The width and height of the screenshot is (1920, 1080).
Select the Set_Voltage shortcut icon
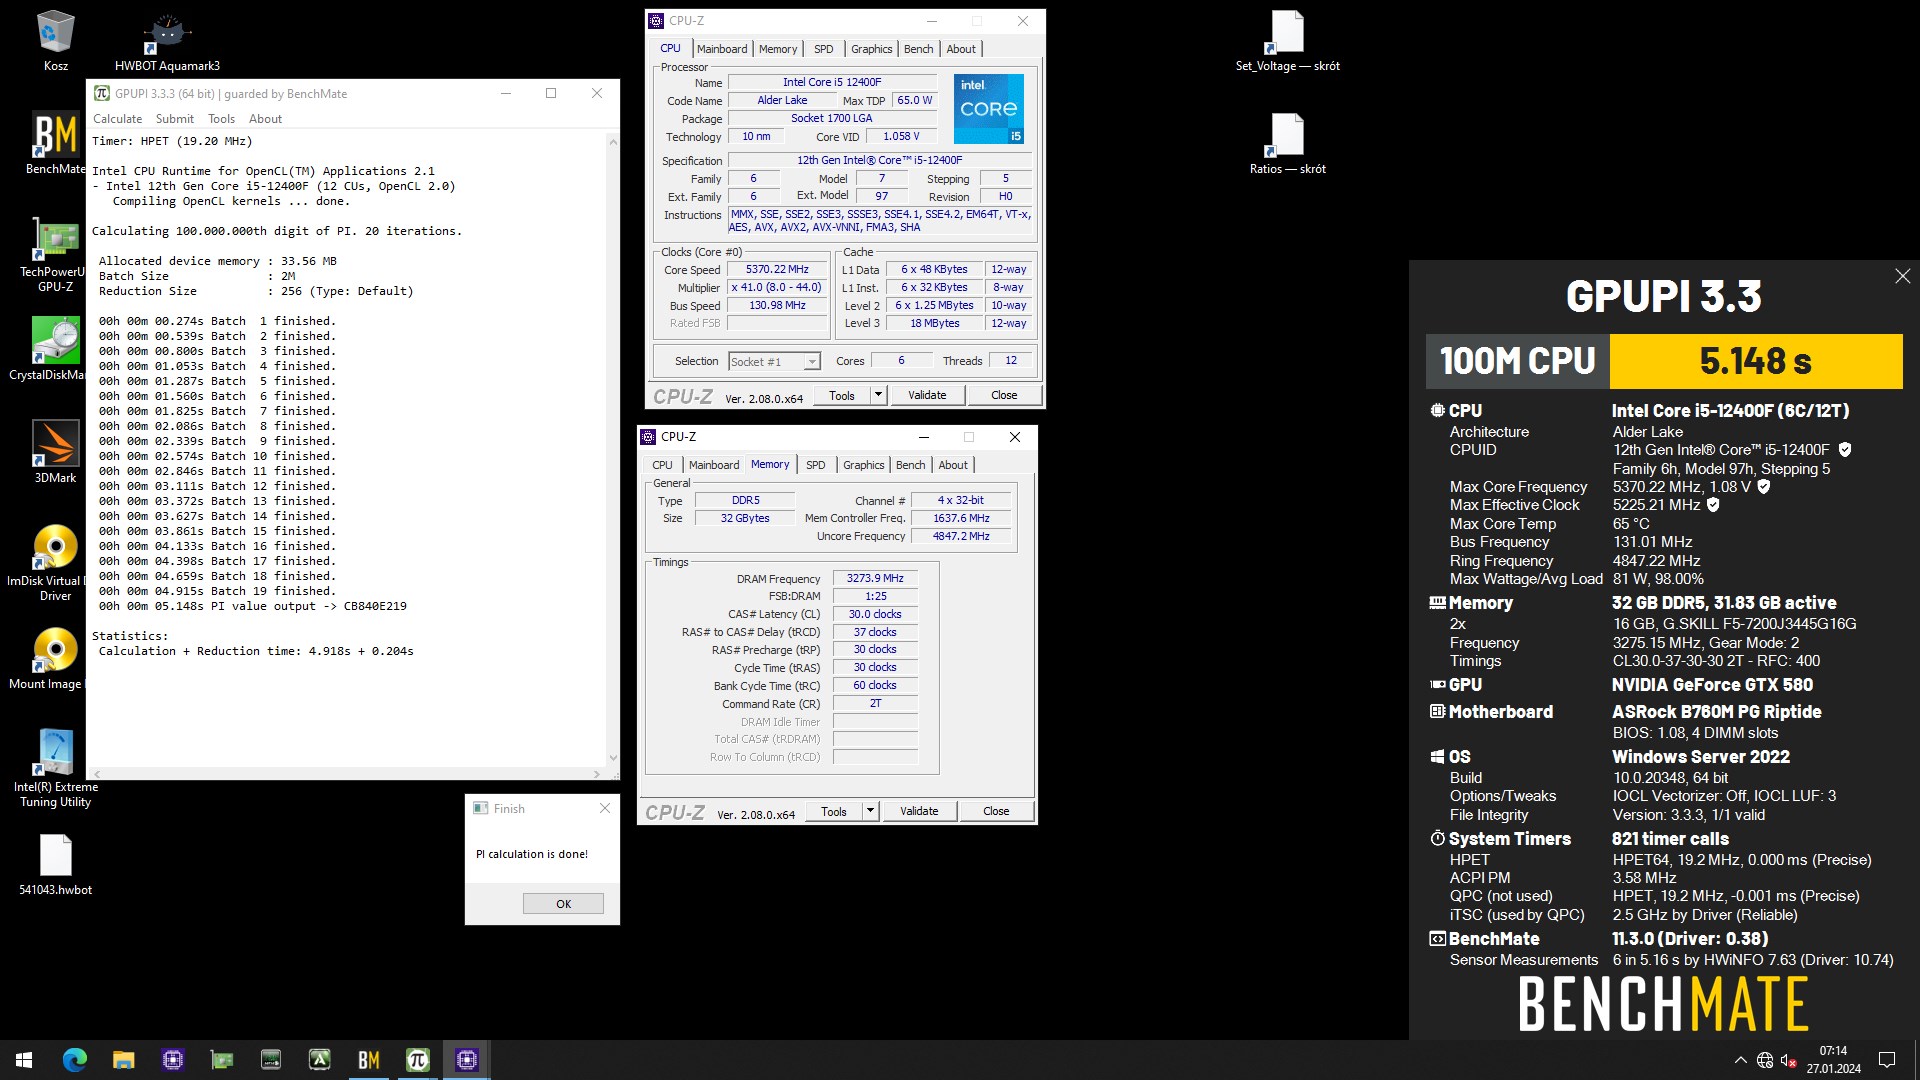click(x=1287, y=40)
